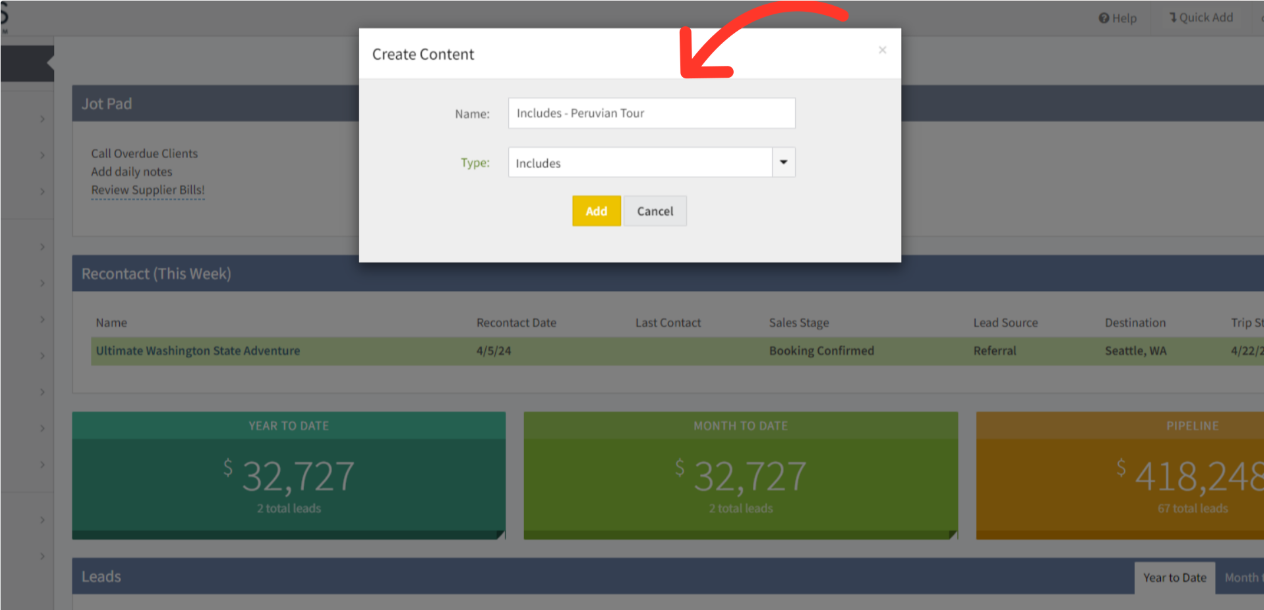The image size is (1264, 610).
Task: Switch to the Year to Date leads tab
Action: (1175, 577)
